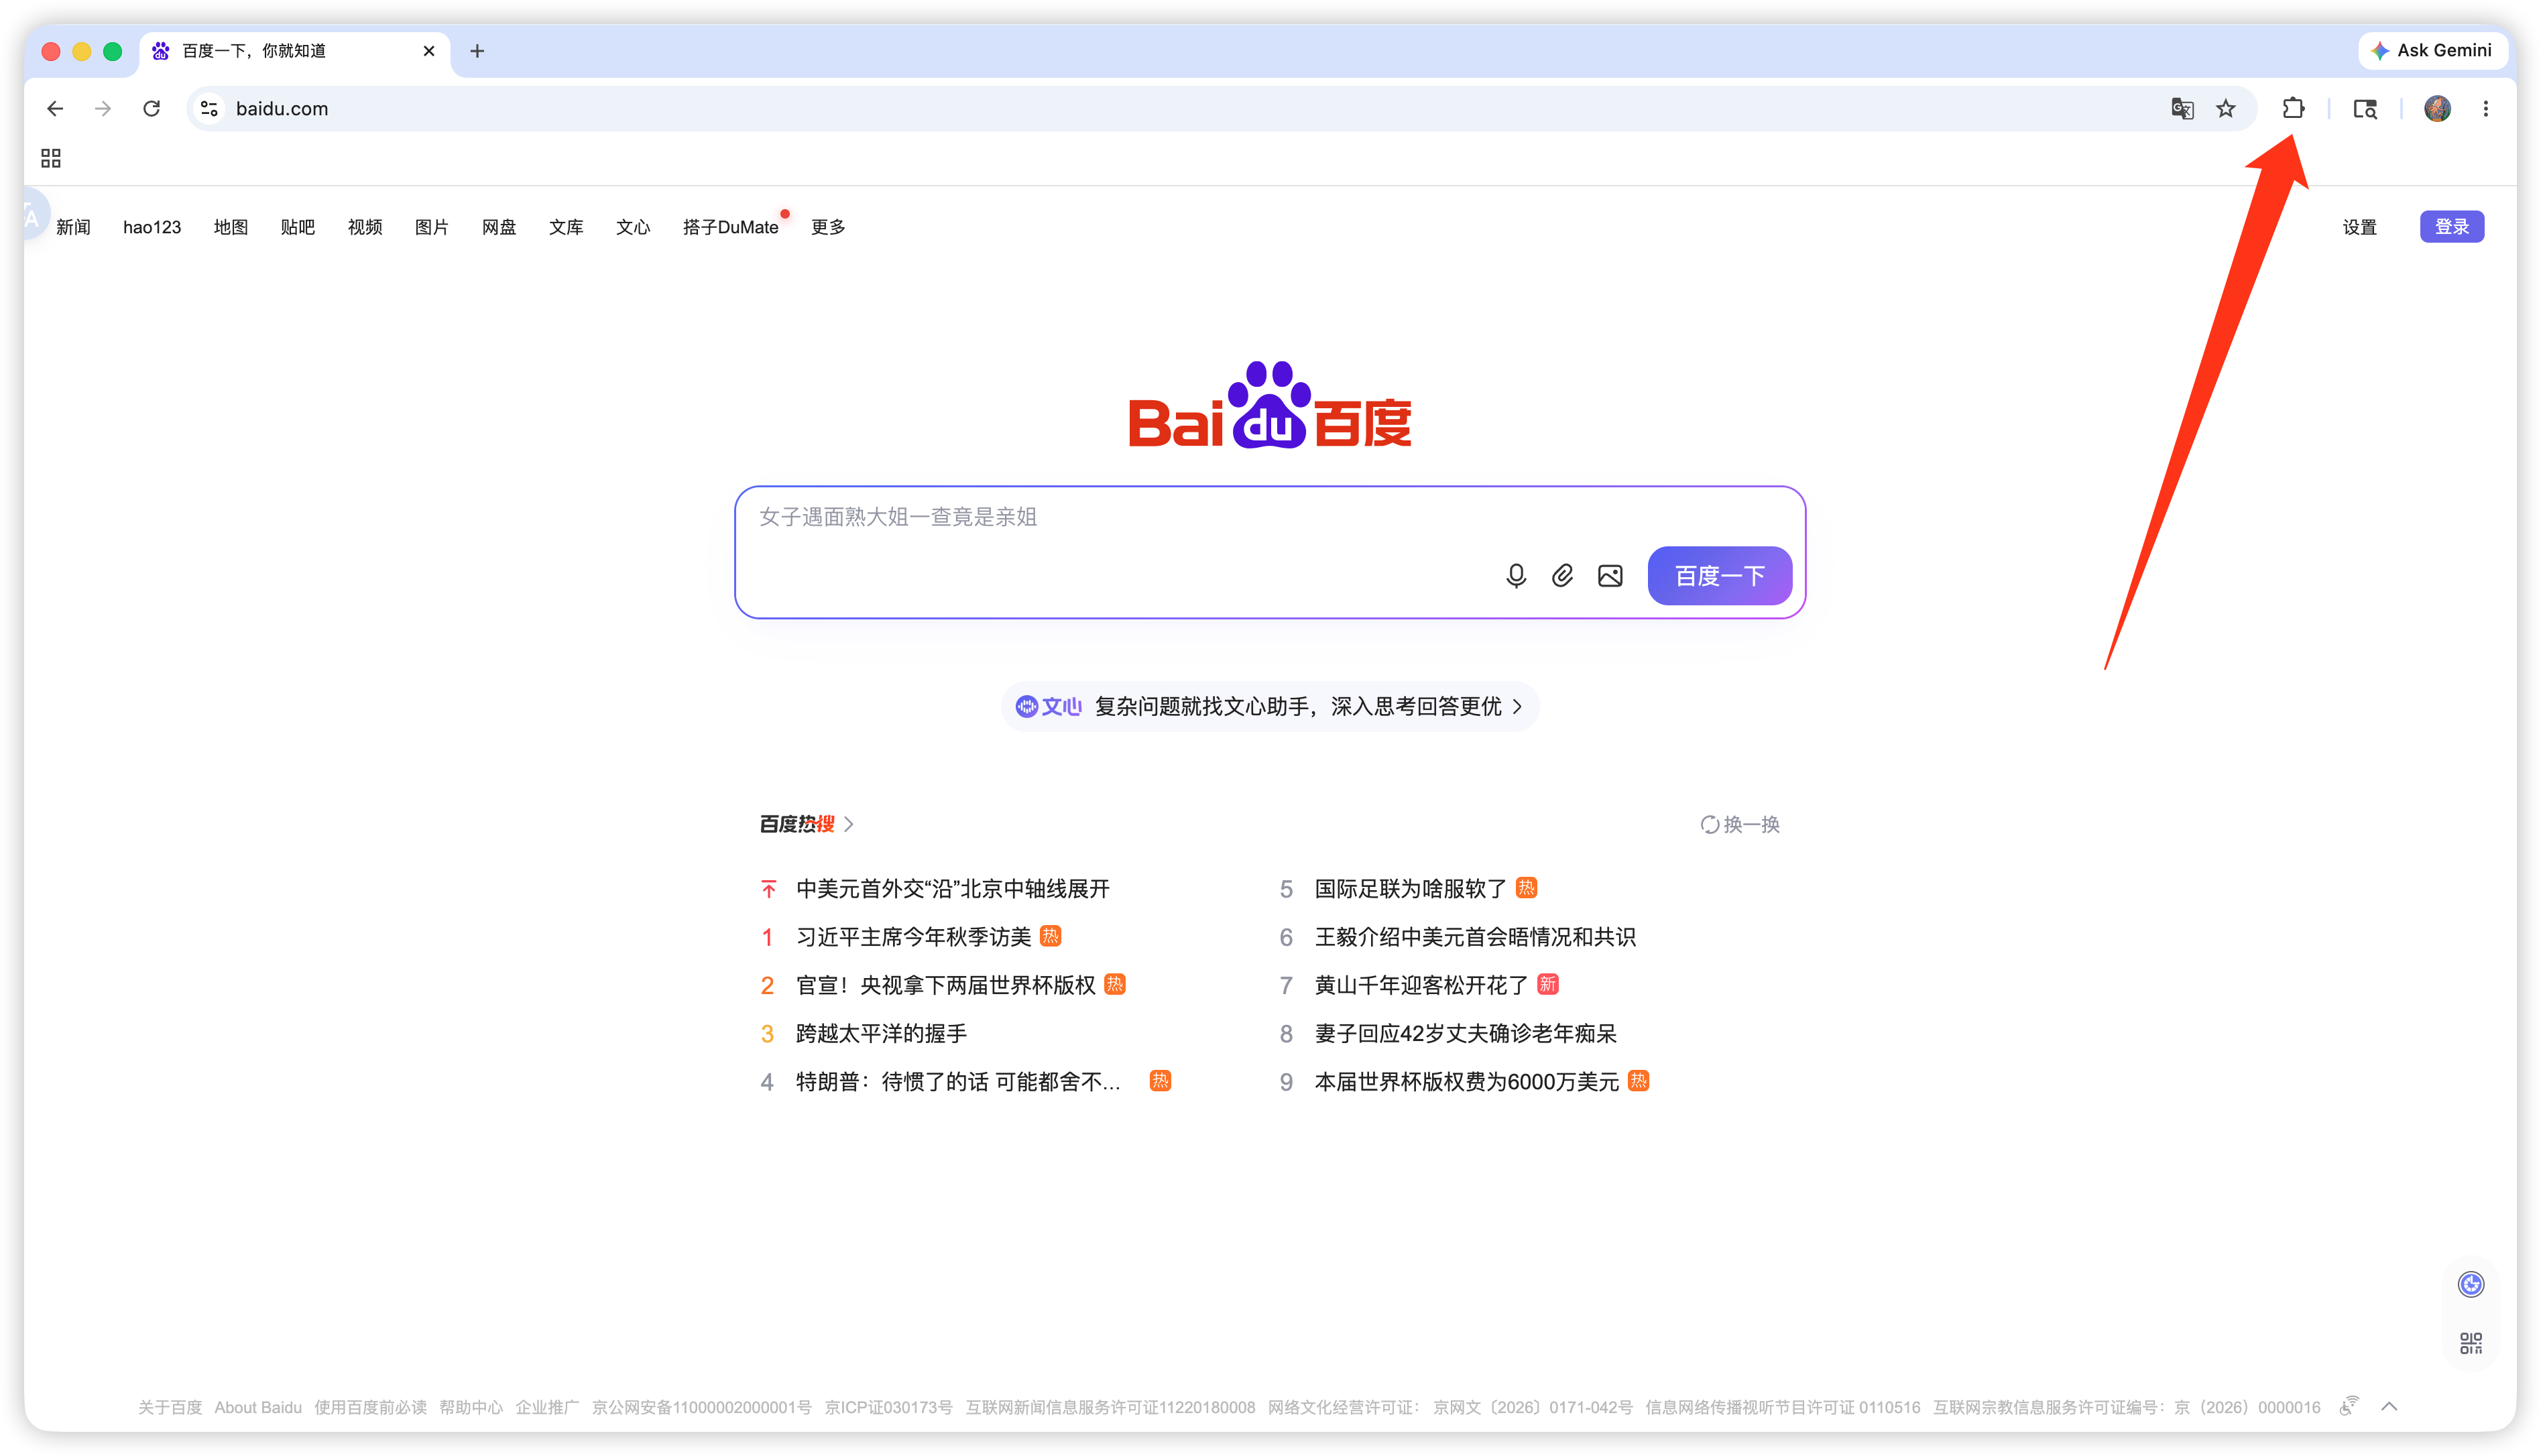The height and width of the screenshot is (1456, 2541).
Task: Open 帮助中心 footer link
Action: pyautogui.click(x=471, y=1407)
